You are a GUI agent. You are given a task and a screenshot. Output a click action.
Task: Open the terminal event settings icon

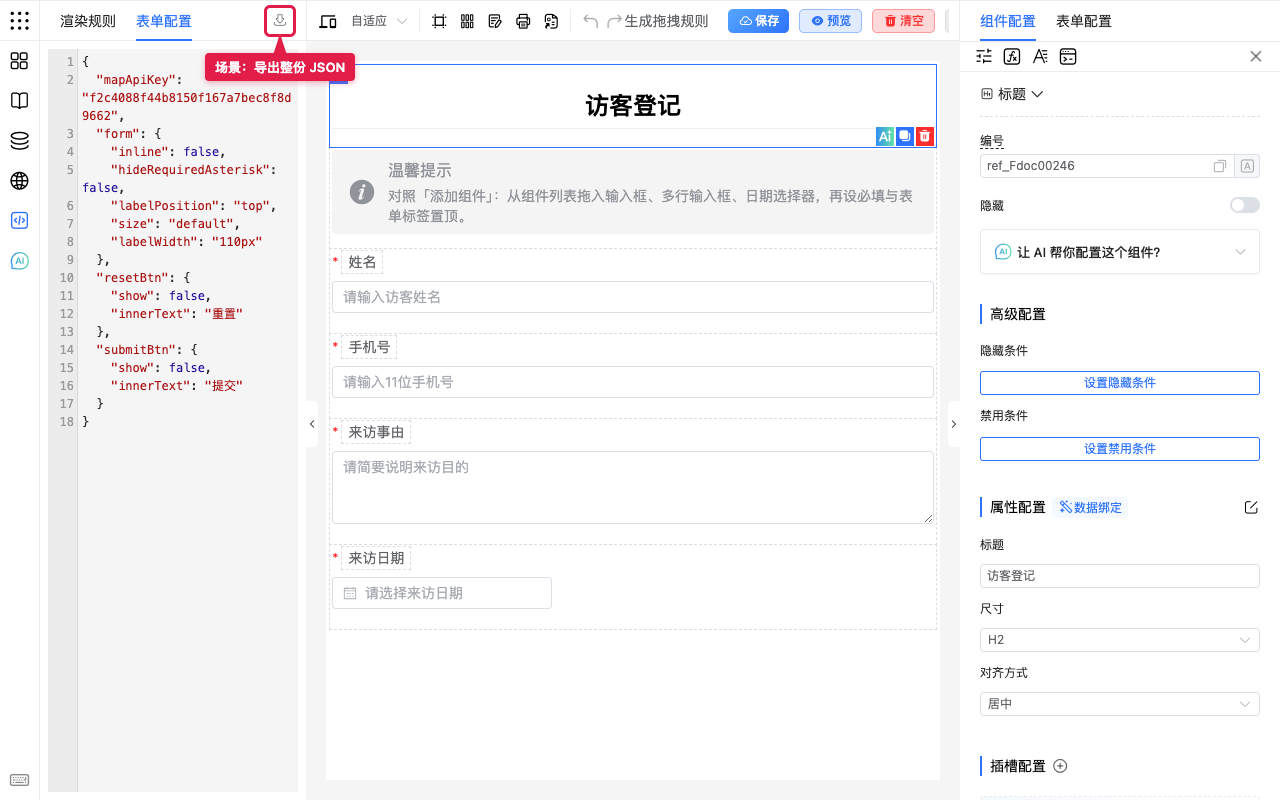1068,56
